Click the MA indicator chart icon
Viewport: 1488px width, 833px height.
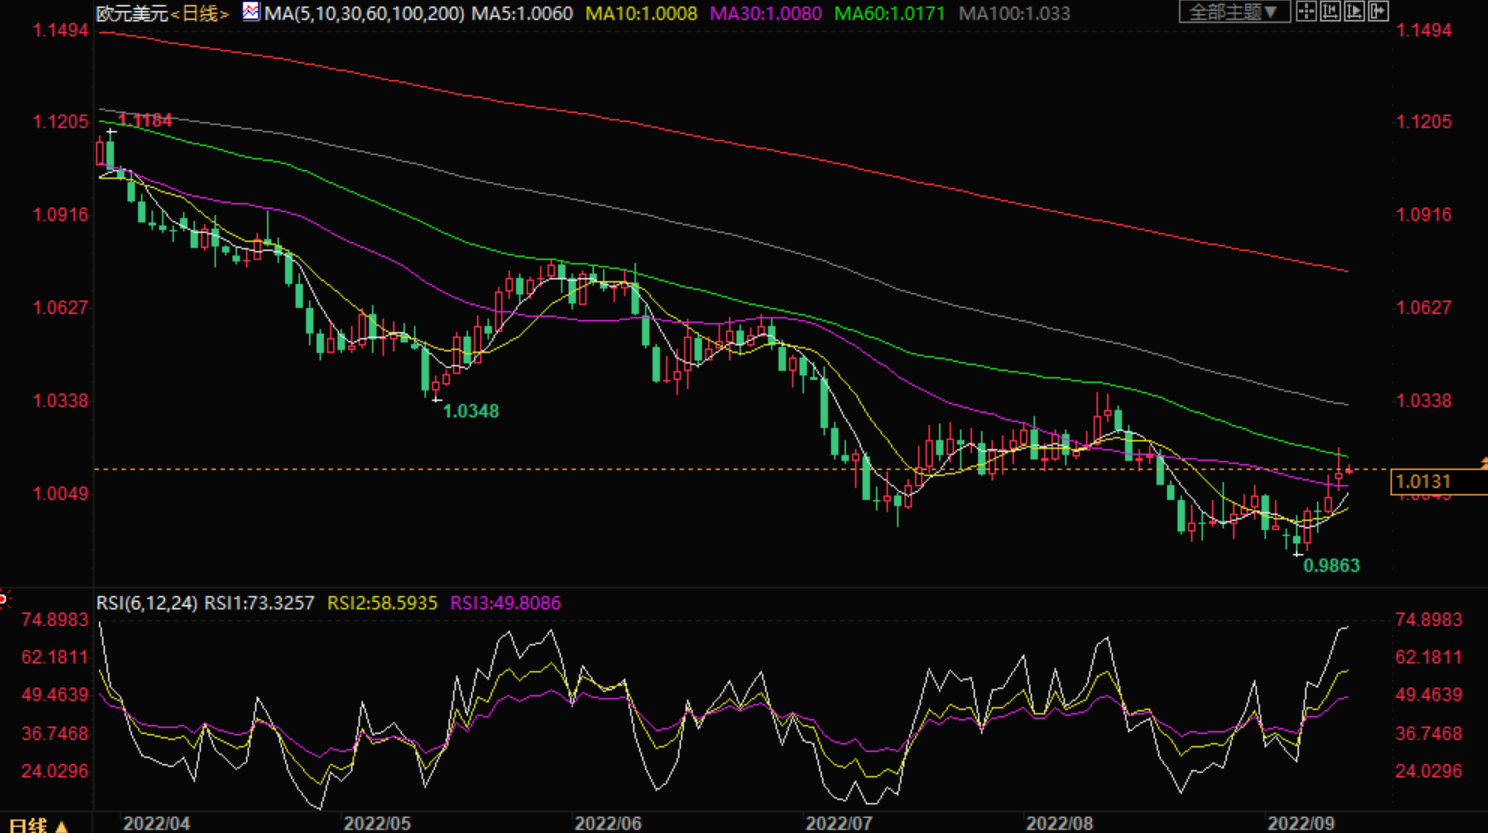[251, 12]
